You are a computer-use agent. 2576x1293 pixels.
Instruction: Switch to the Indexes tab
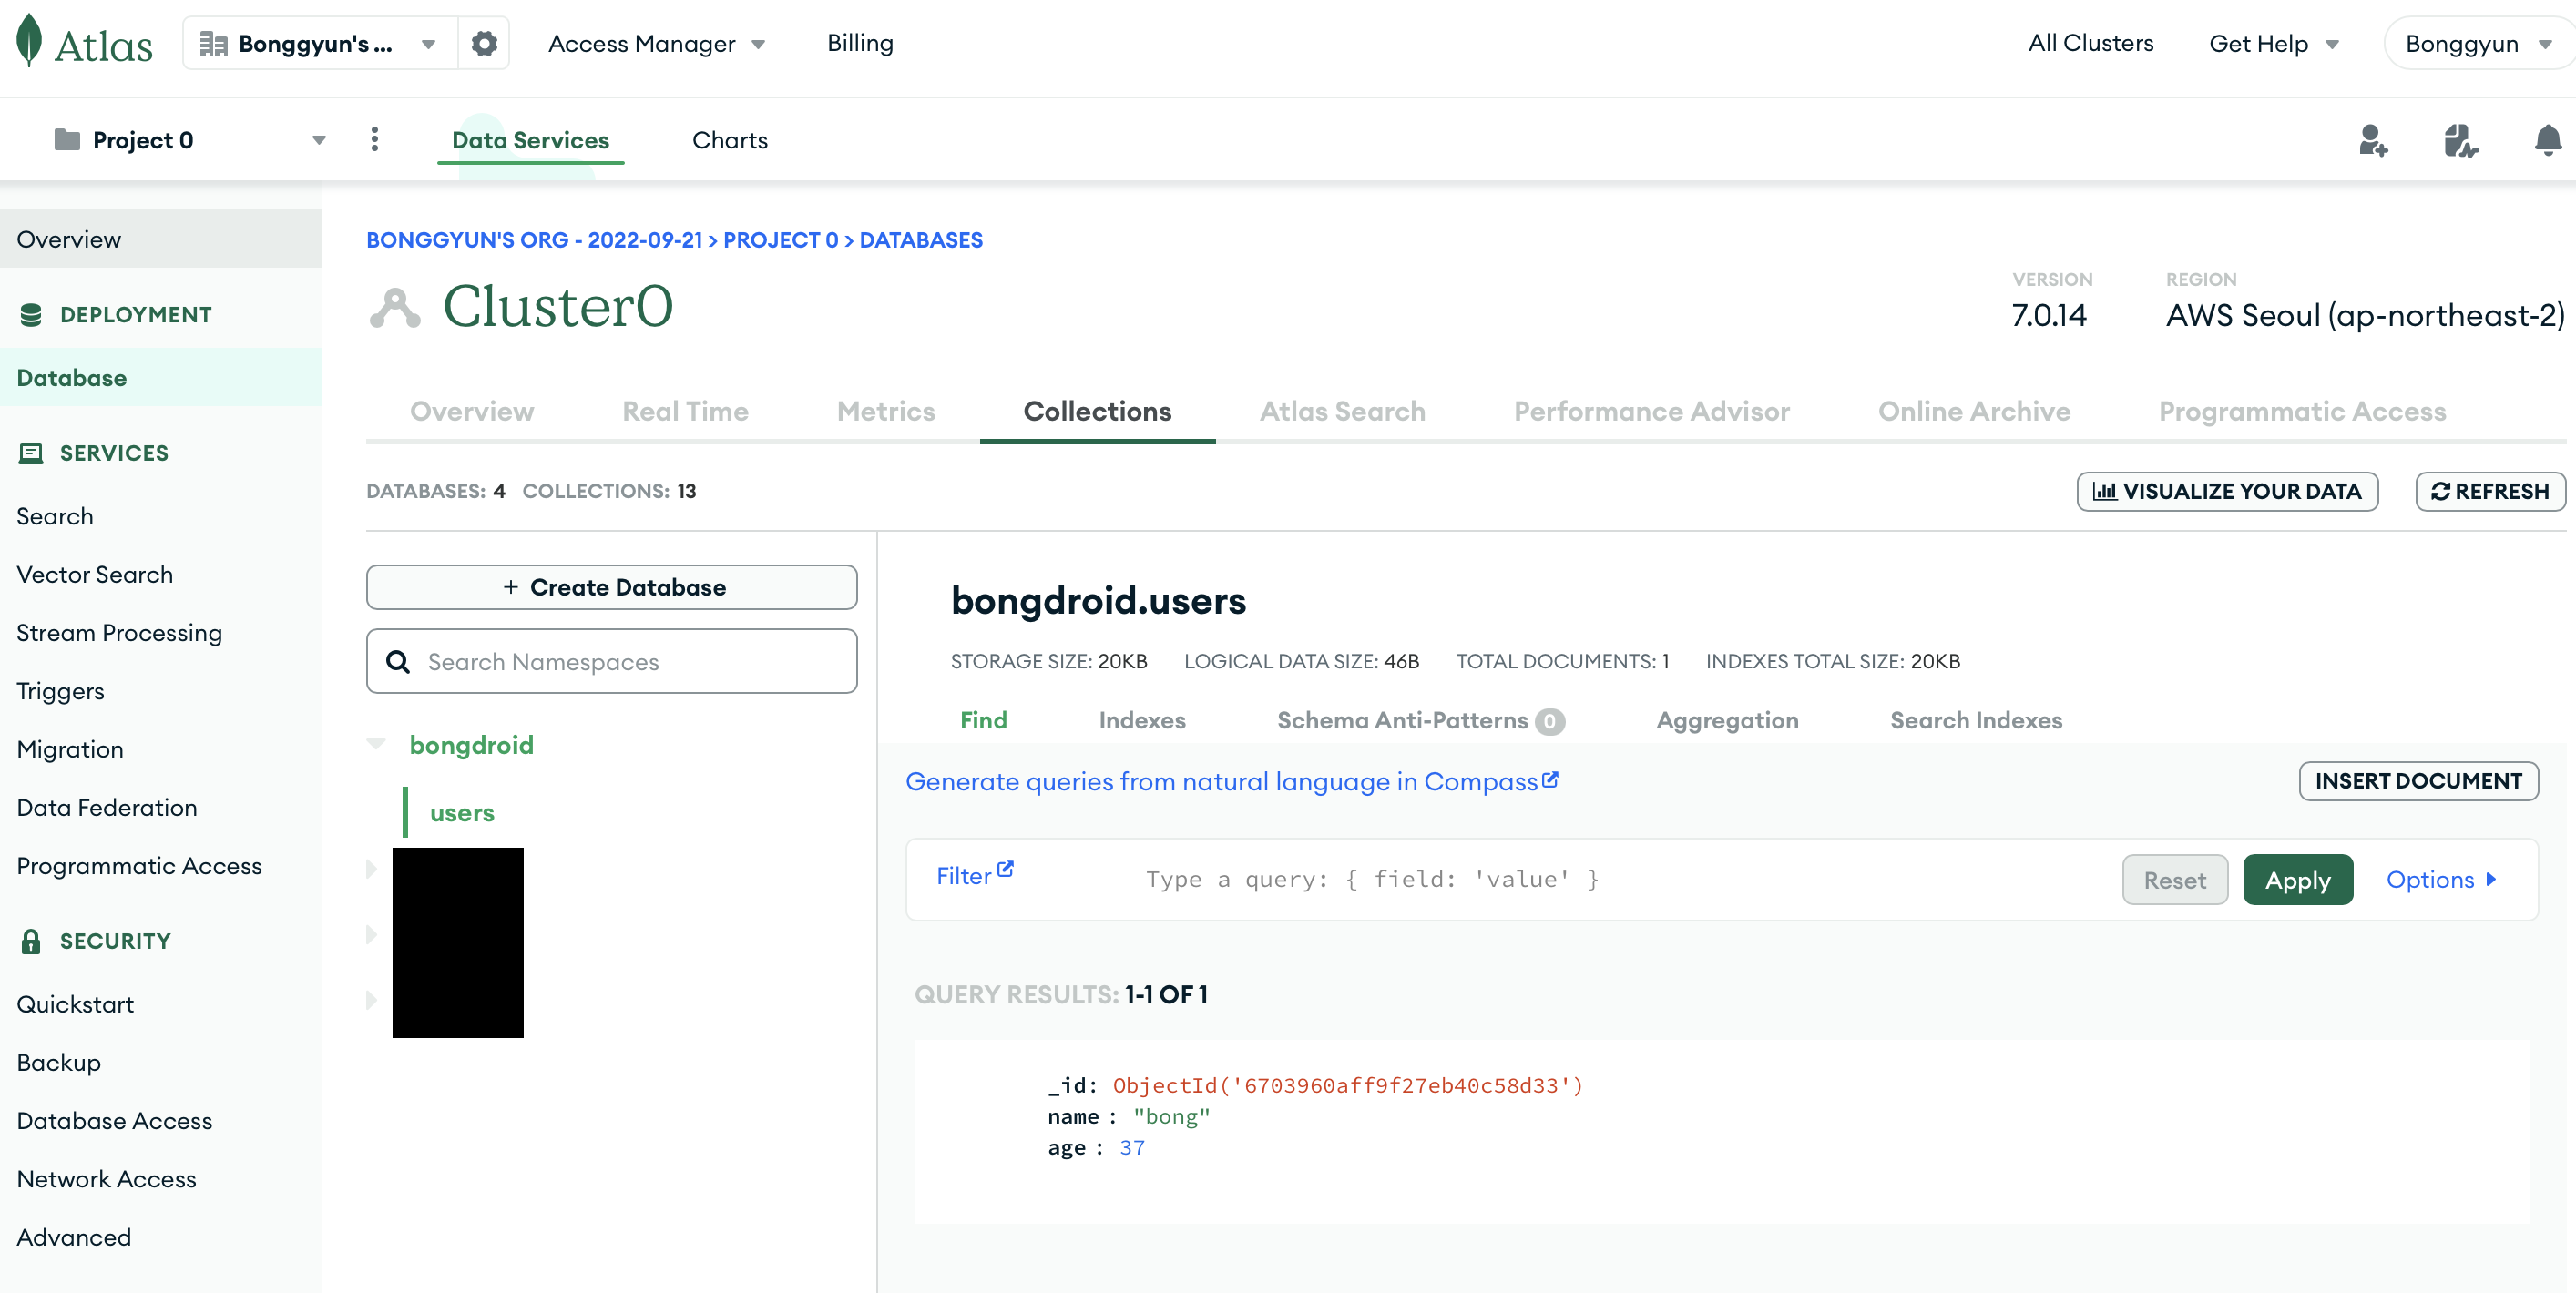tap(1142, 720)
